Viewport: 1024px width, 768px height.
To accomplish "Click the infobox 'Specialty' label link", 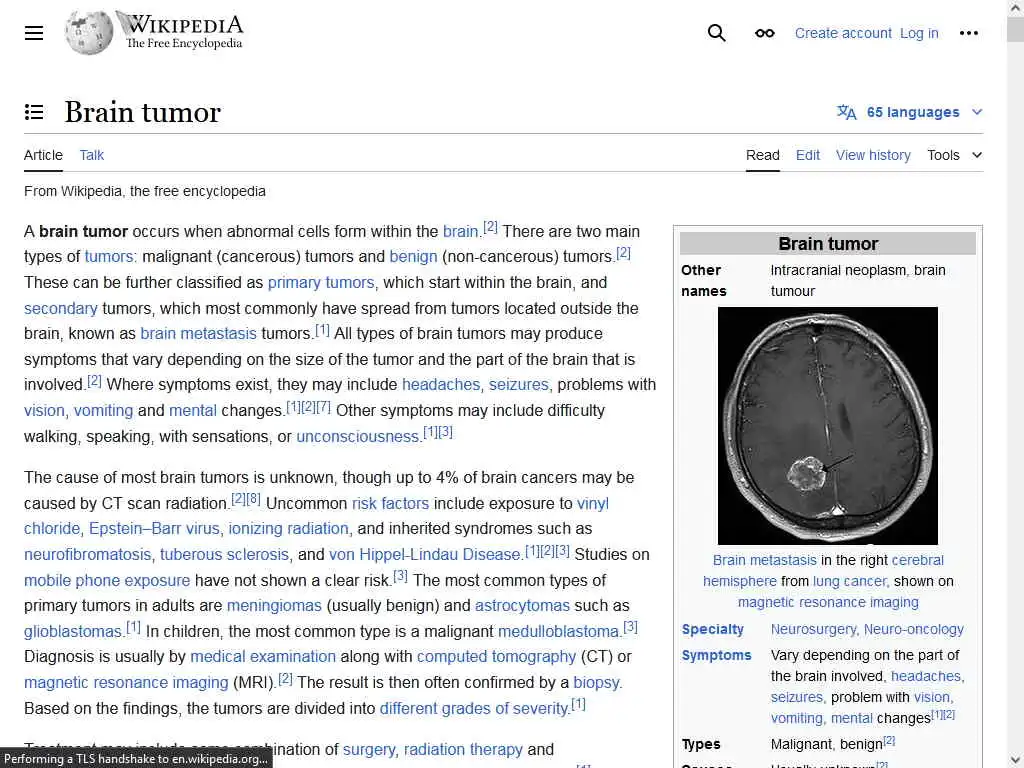I will point(712,630).
